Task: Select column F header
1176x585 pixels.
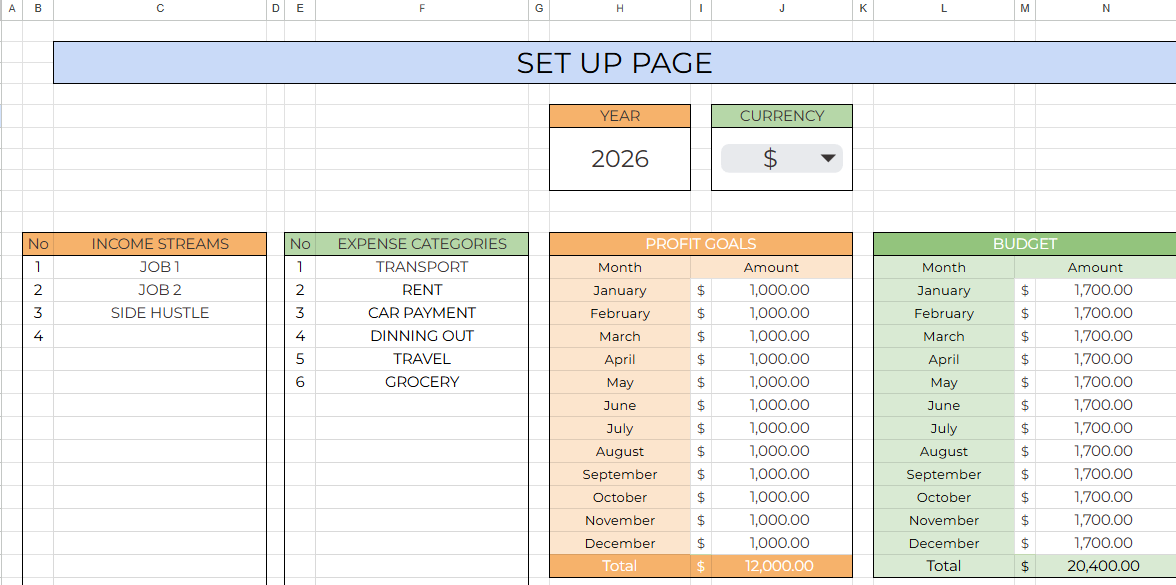Action: [422, 9]
